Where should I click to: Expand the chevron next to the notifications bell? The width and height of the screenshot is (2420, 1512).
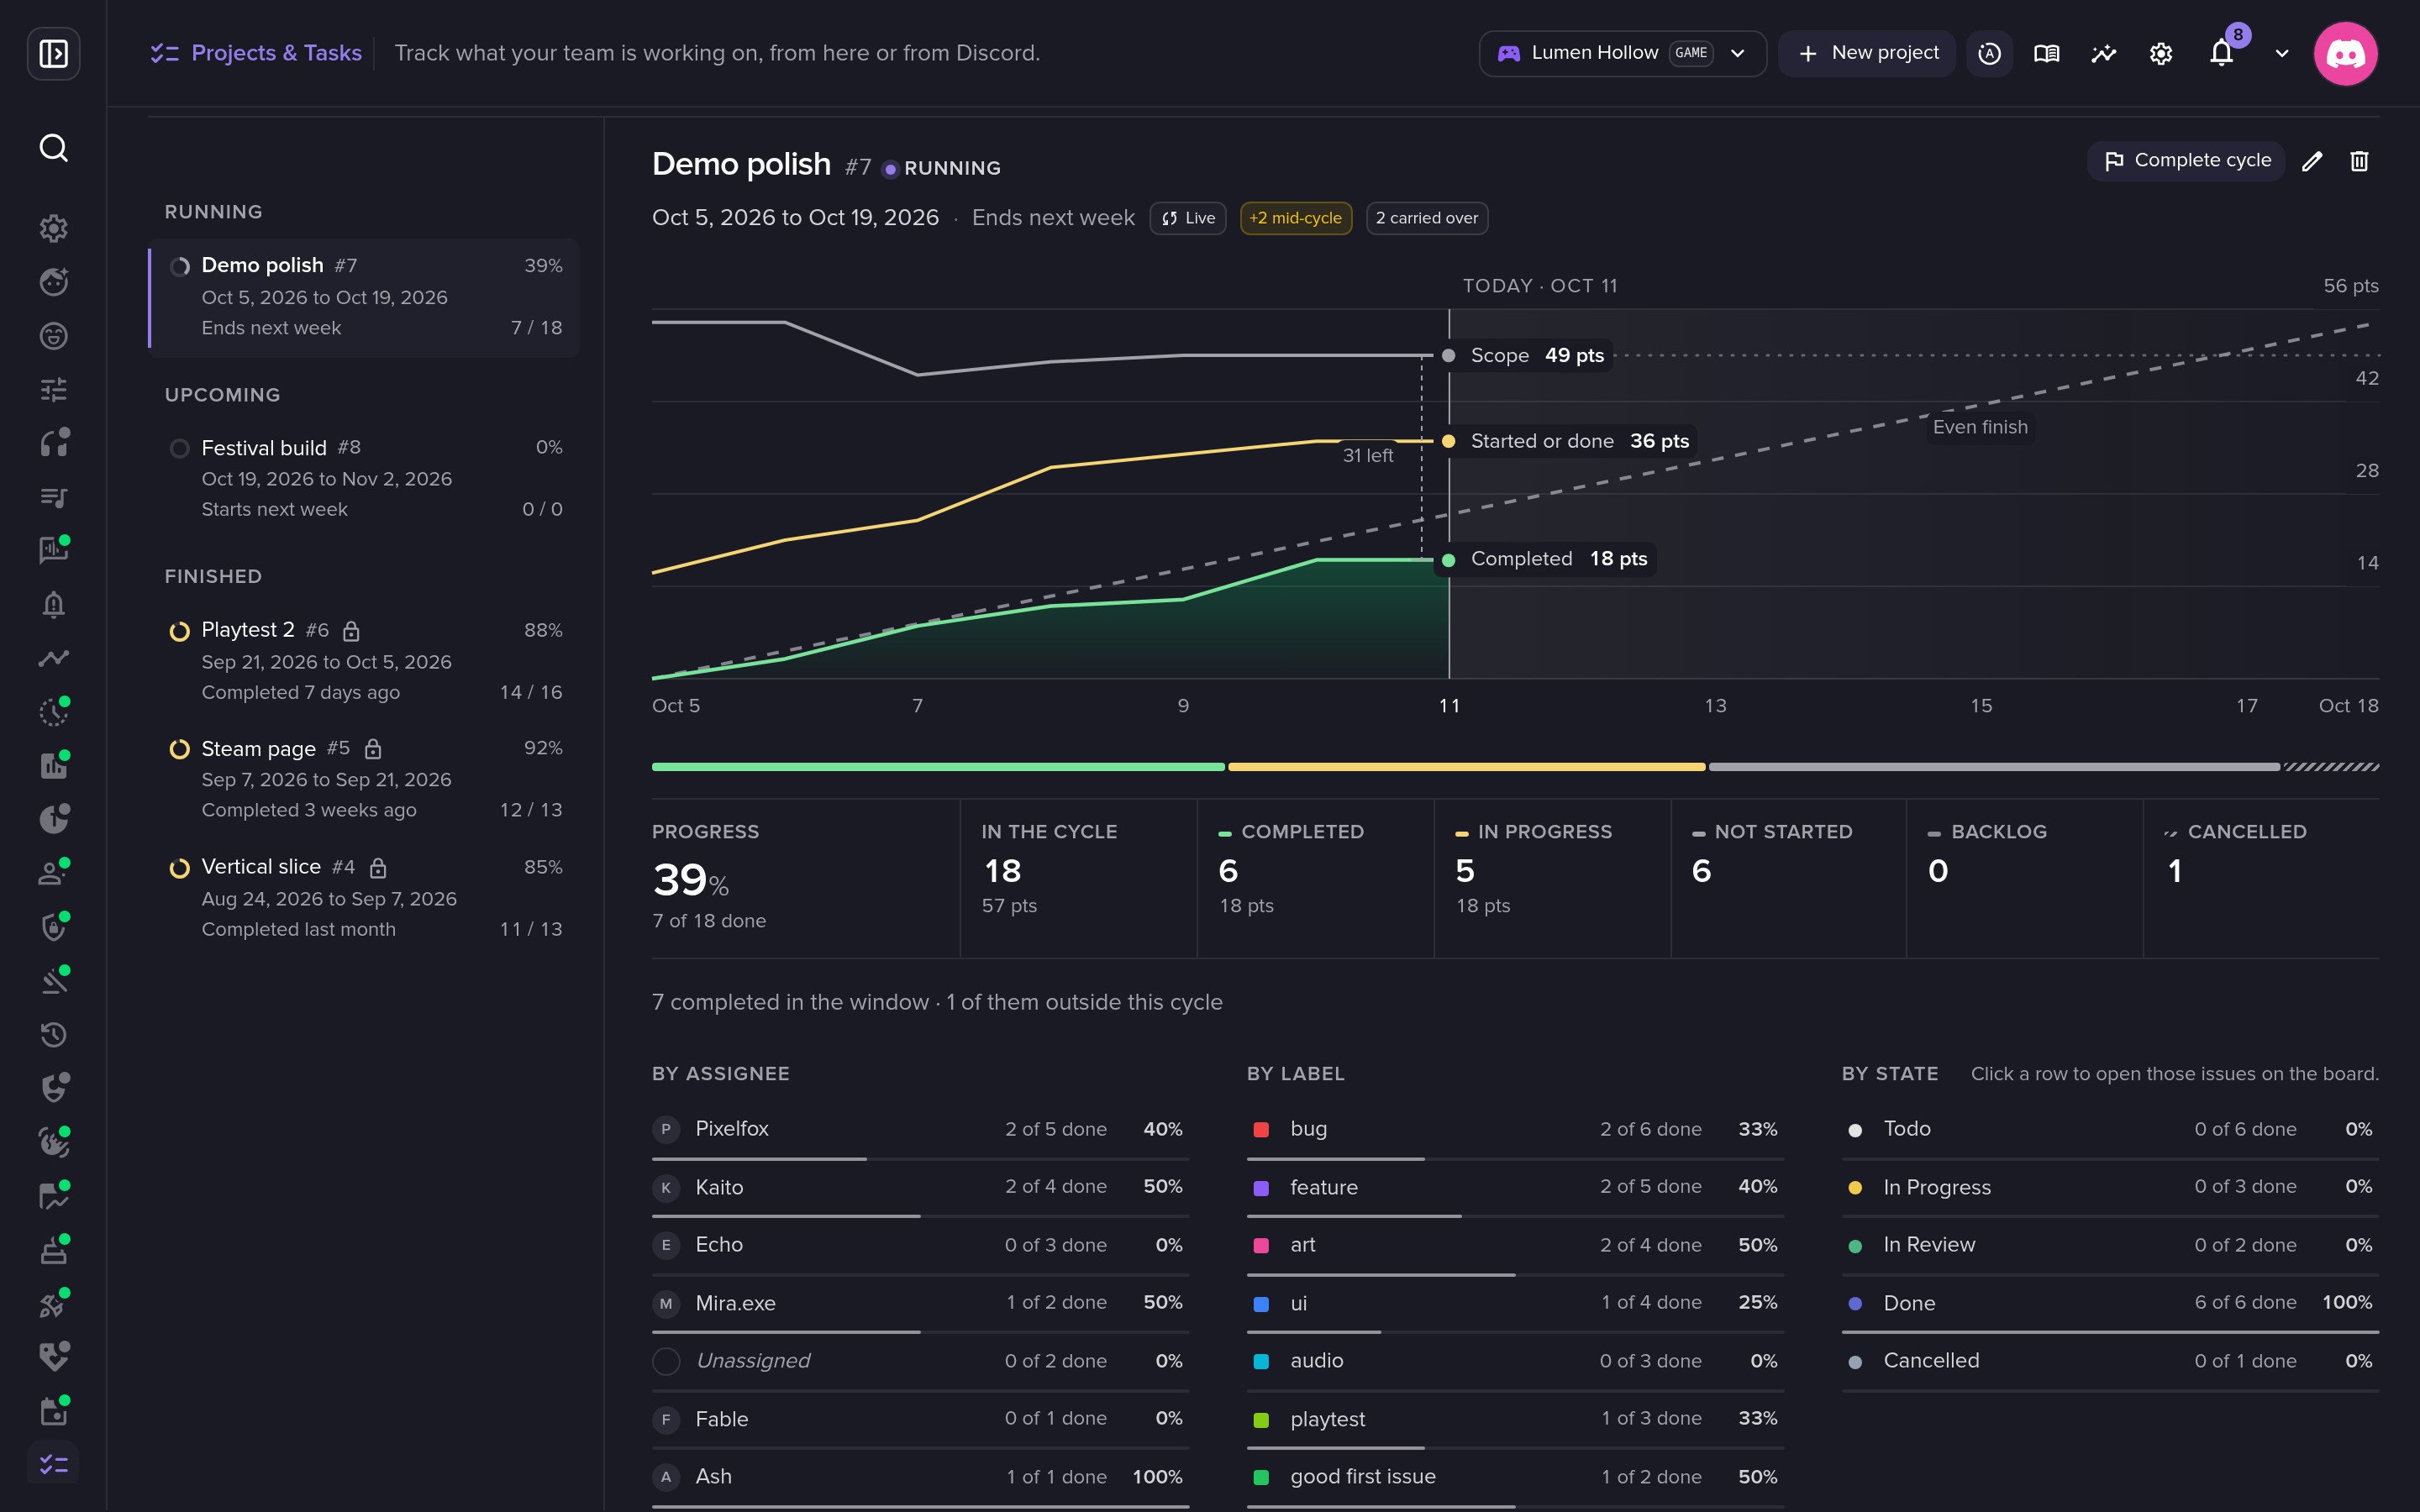2282,53
